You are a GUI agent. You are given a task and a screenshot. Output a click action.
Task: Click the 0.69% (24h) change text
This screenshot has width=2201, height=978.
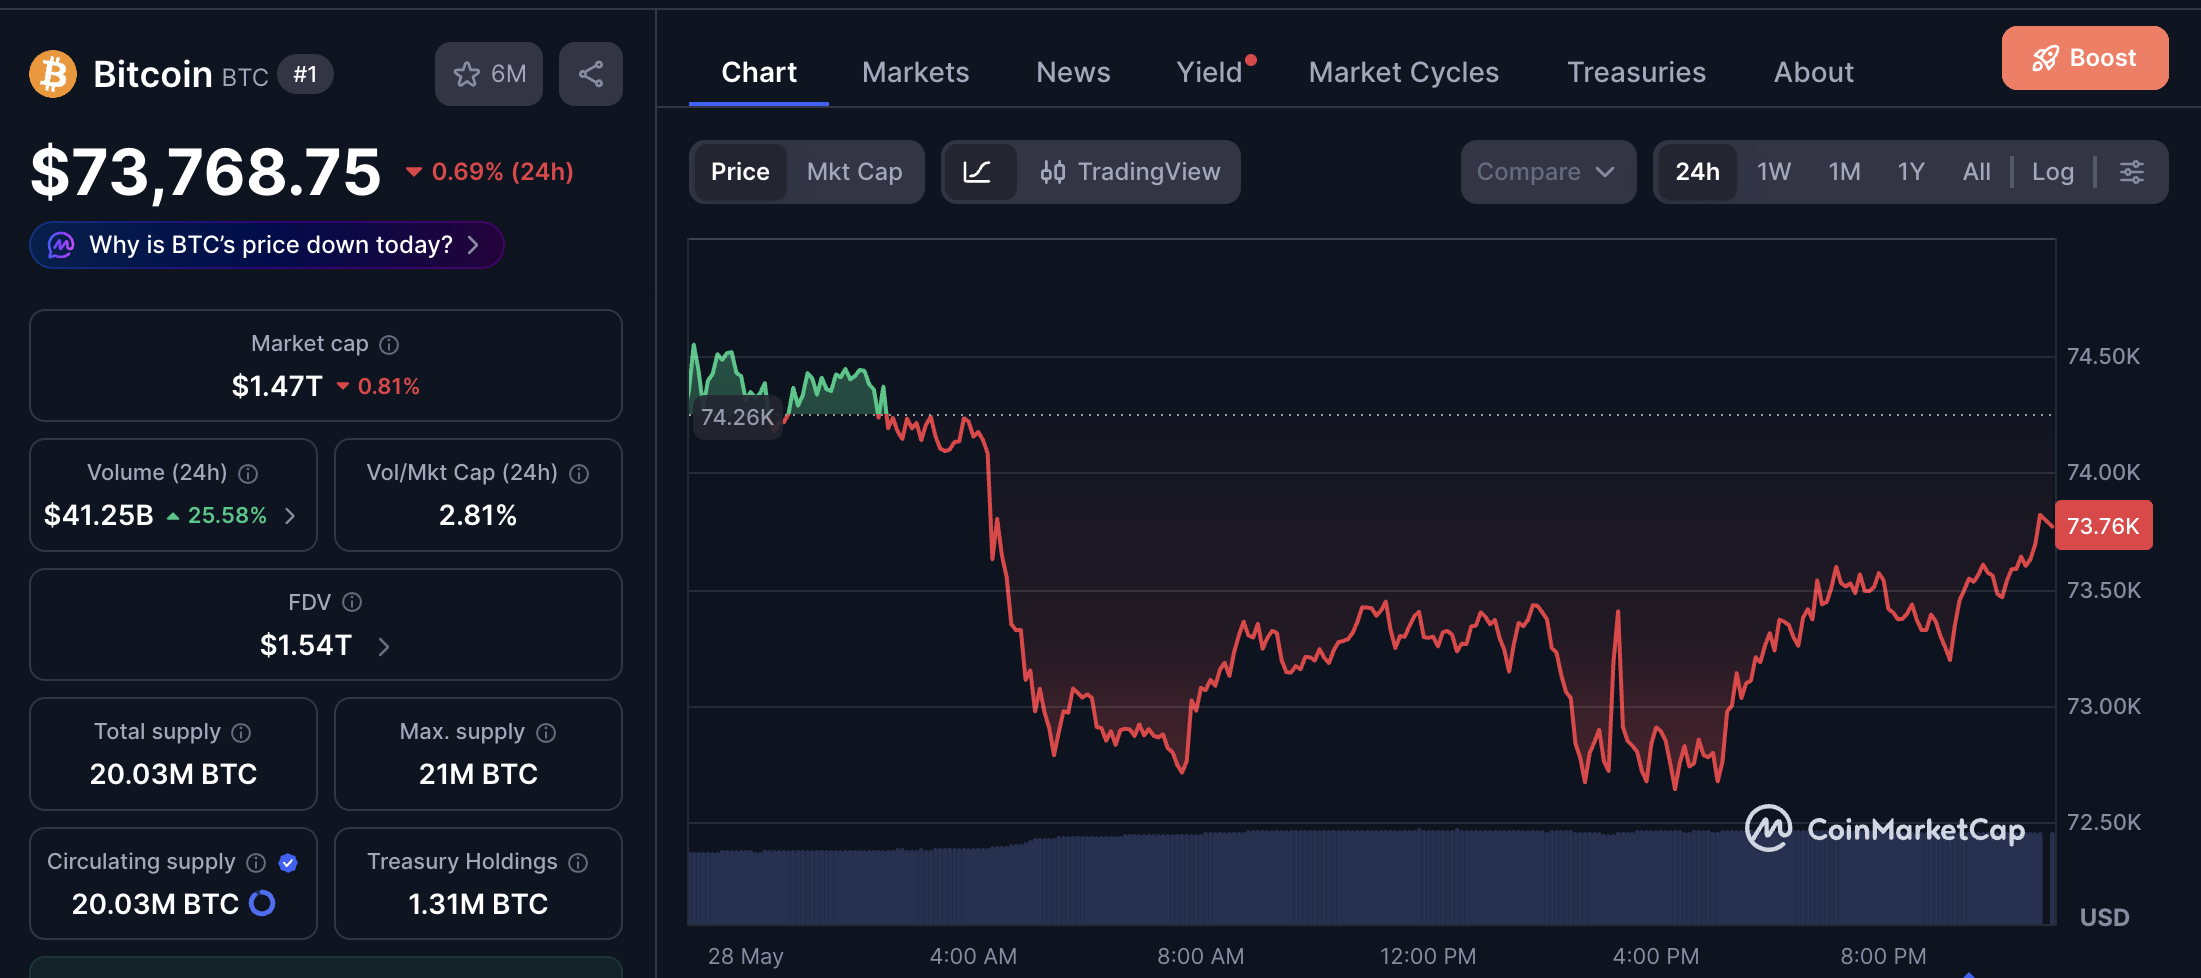pos(502,172)
